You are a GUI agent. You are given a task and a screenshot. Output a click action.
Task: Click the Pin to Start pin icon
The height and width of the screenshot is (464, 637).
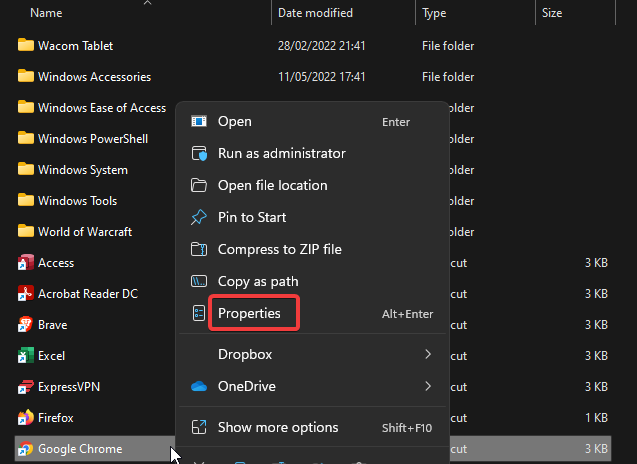click(x=199, y=217)
